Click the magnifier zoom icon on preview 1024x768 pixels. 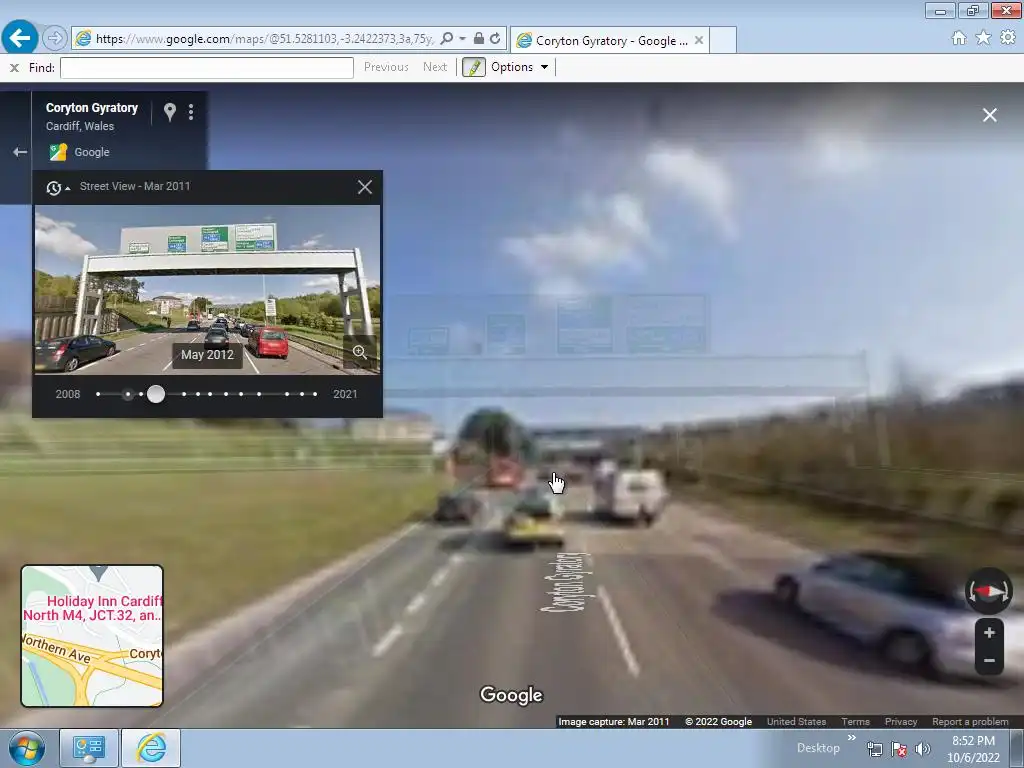pyautogui.click(x=359, y=352)
